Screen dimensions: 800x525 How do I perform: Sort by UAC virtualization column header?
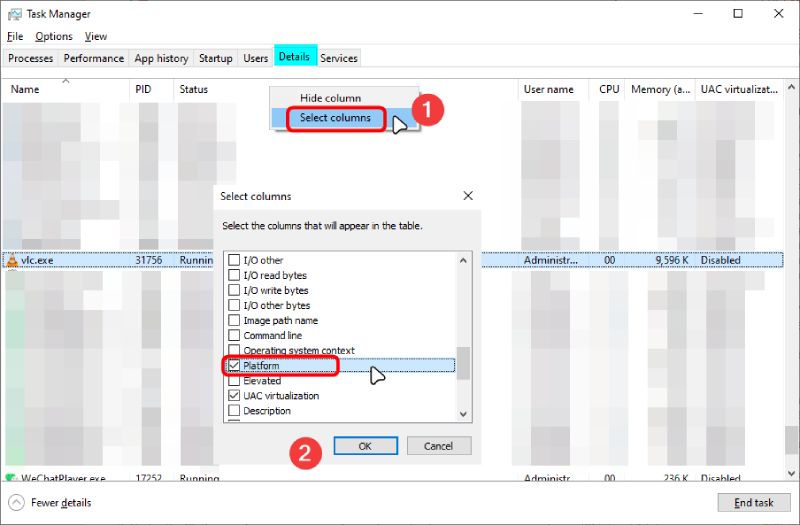(739, 89)
